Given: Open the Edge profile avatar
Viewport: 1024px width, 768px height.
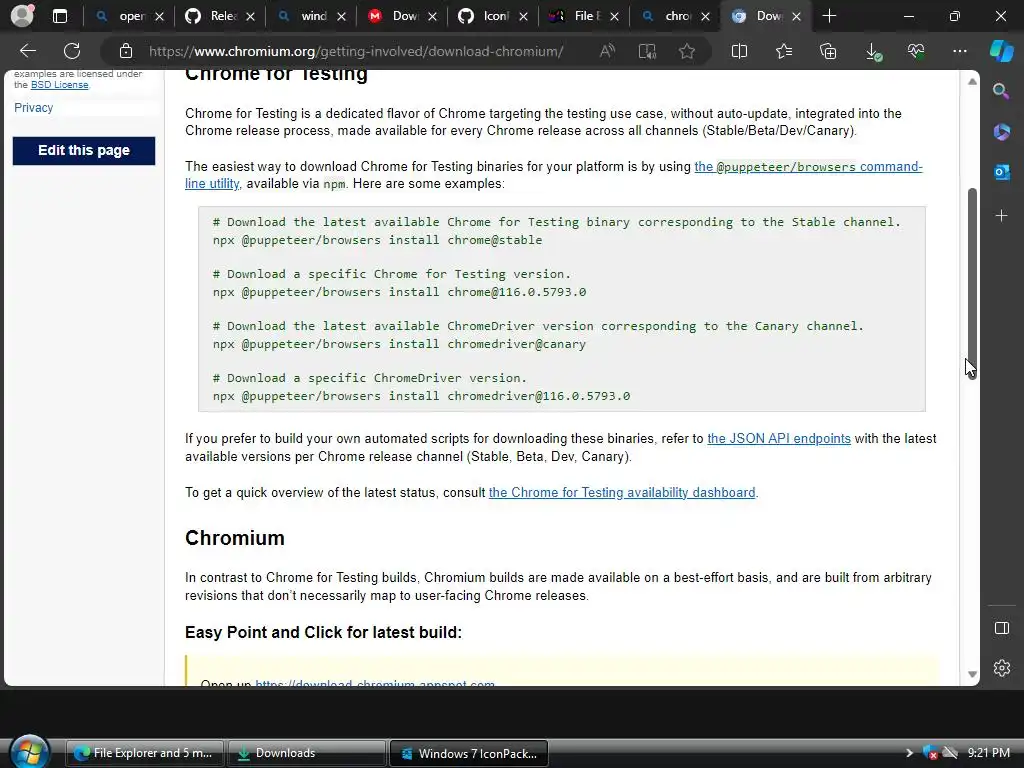Looking at the screenshot, I should click(22, 16).
